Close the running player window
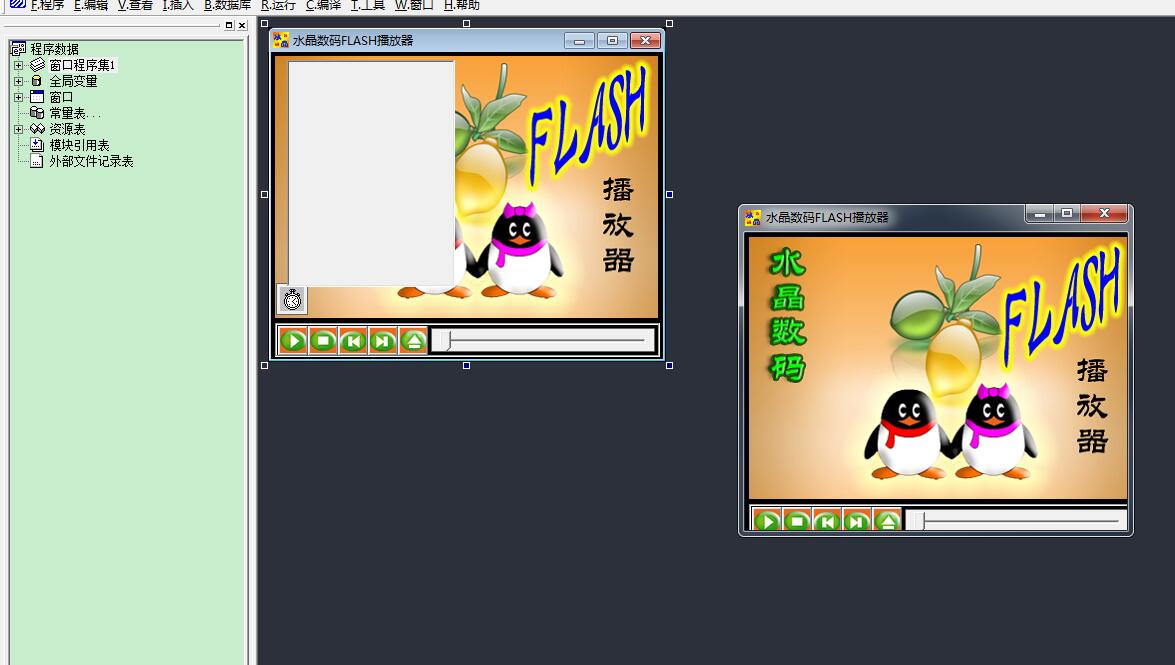The width and height of the screenshot is (1175, 665). click(1104, 214)
